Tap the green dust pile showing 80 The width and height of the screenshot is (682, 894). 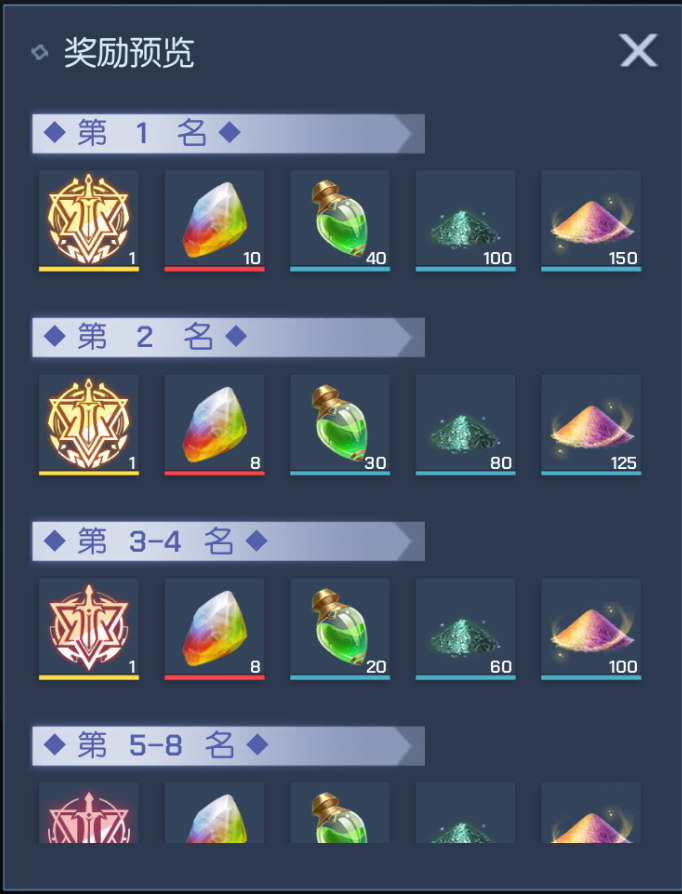(x=465, y=425)
